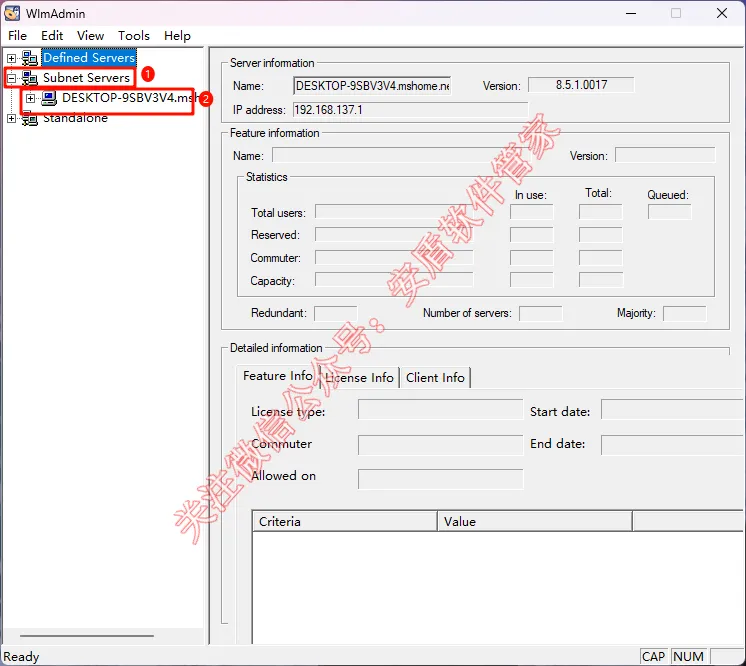Click the IP address field 192.168.137.1
The width and height of the screenshot is (746, 666).
(x=410, y=110)
